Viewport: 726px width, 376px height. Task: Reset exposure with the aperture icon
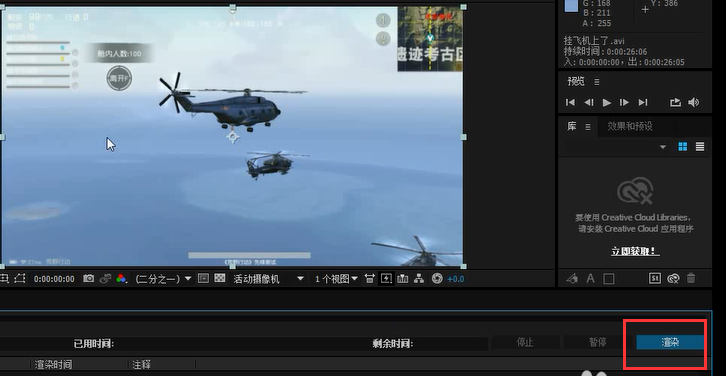pos(437,278)
